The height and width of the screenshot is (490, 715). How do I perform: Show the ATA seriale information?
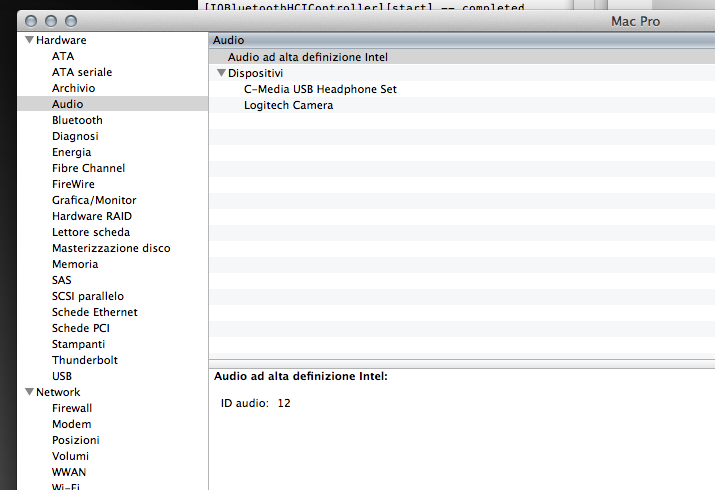click(82, 72)
